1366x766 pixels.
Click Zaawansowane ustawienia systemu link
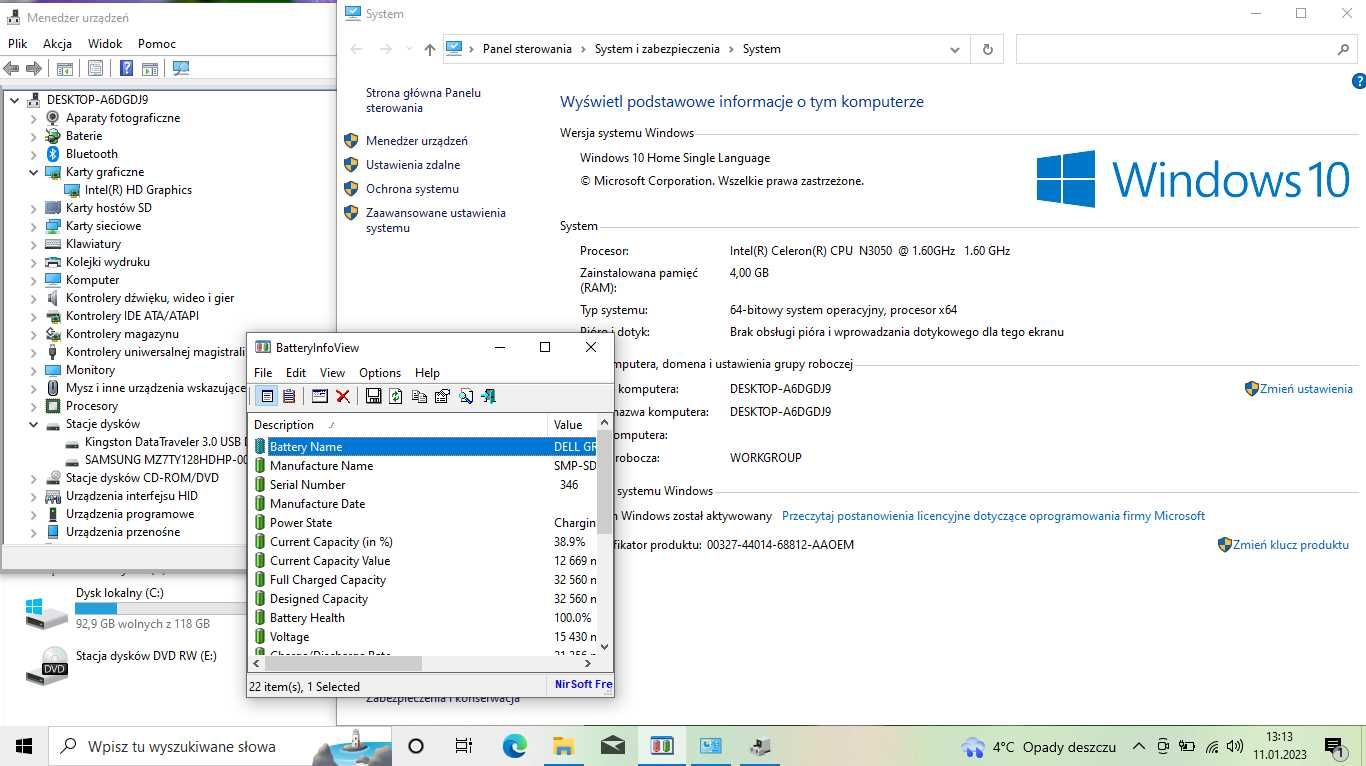436,220
